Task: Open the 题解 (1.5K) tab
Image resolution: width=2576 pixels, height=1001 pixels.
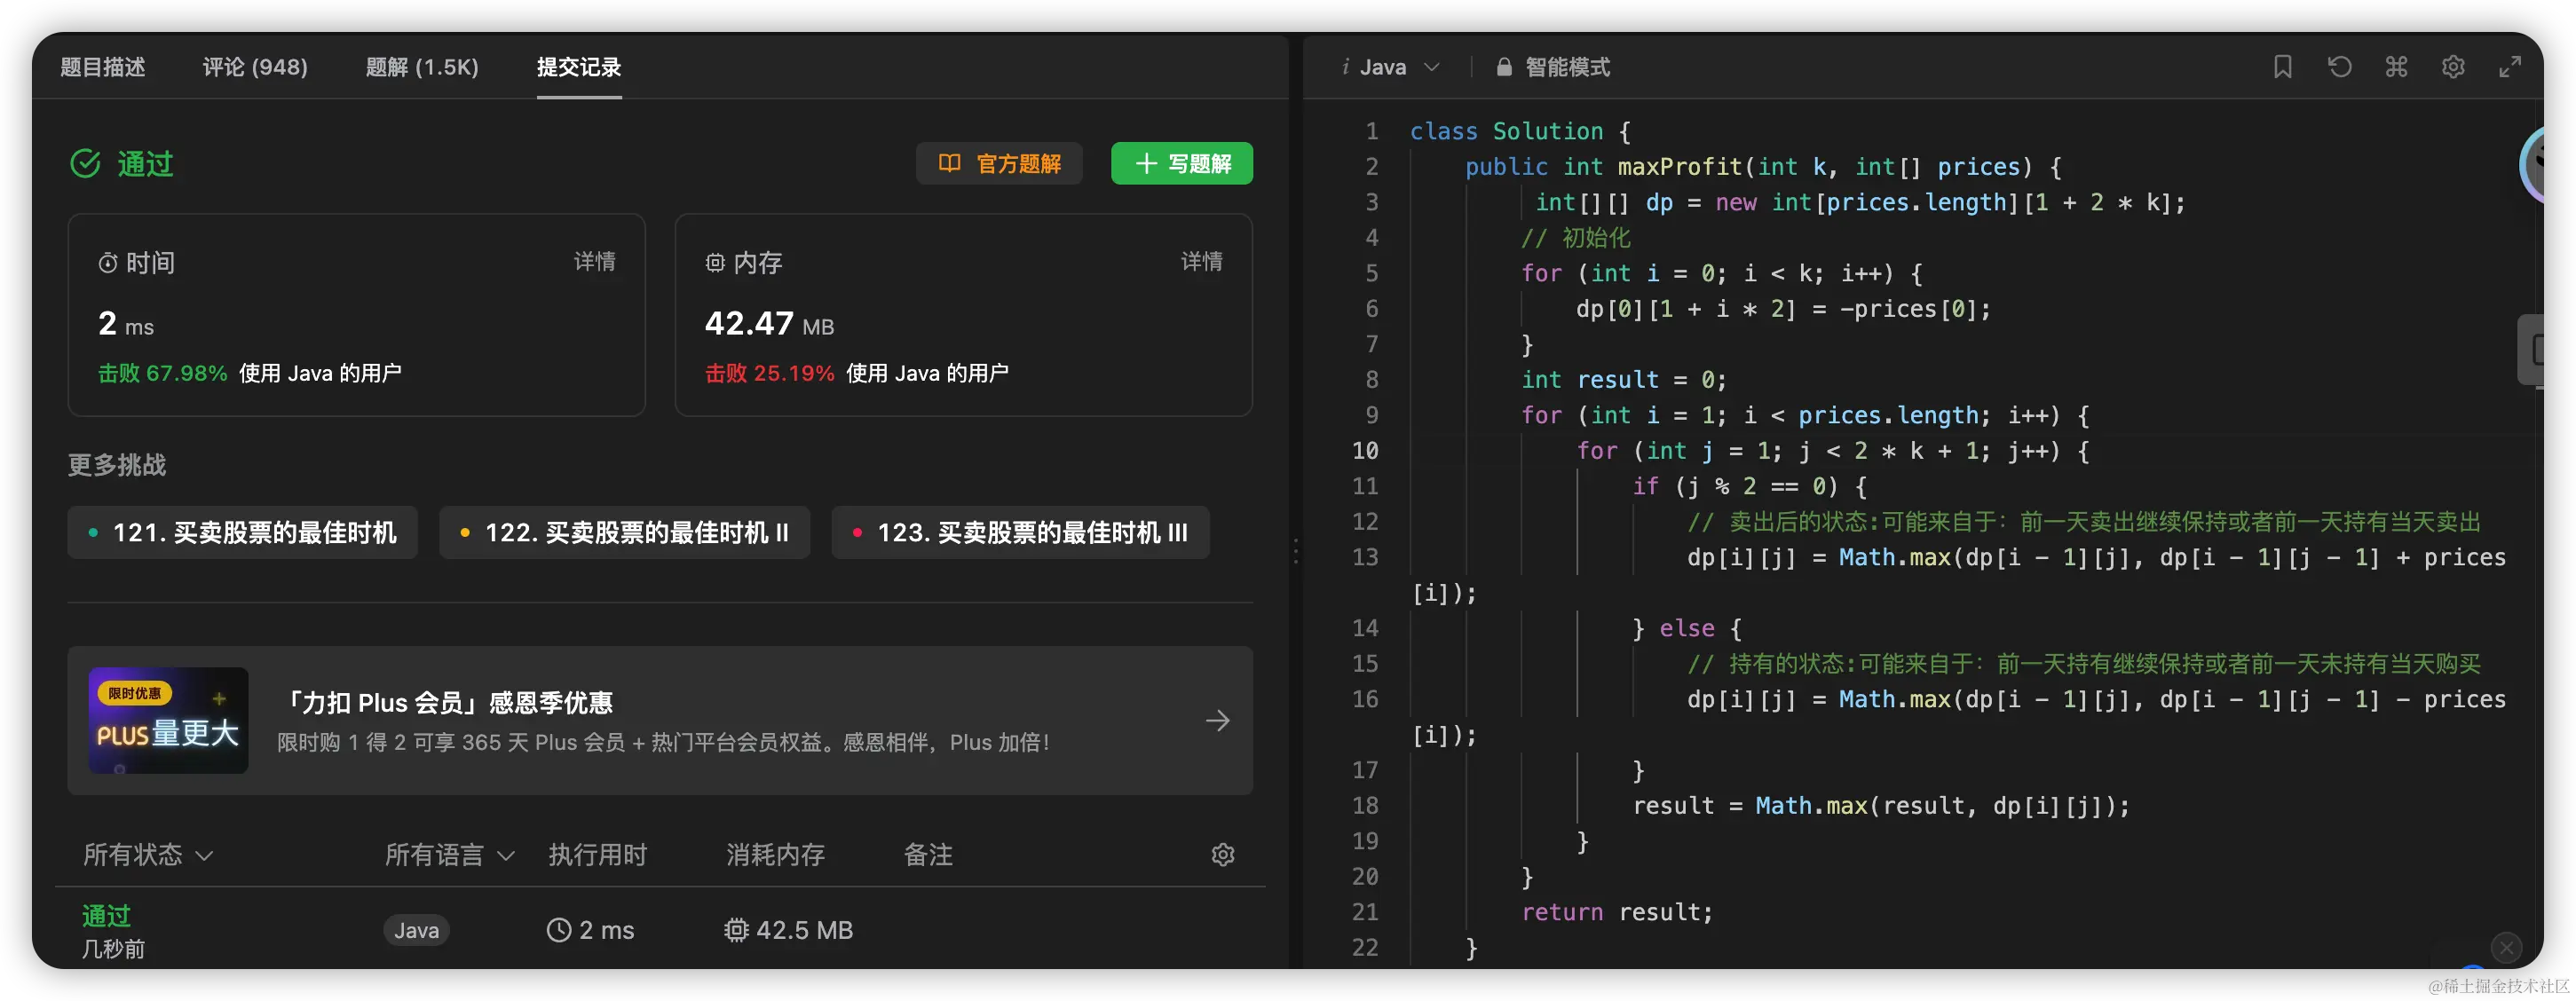Action: (x=422, y=67)
